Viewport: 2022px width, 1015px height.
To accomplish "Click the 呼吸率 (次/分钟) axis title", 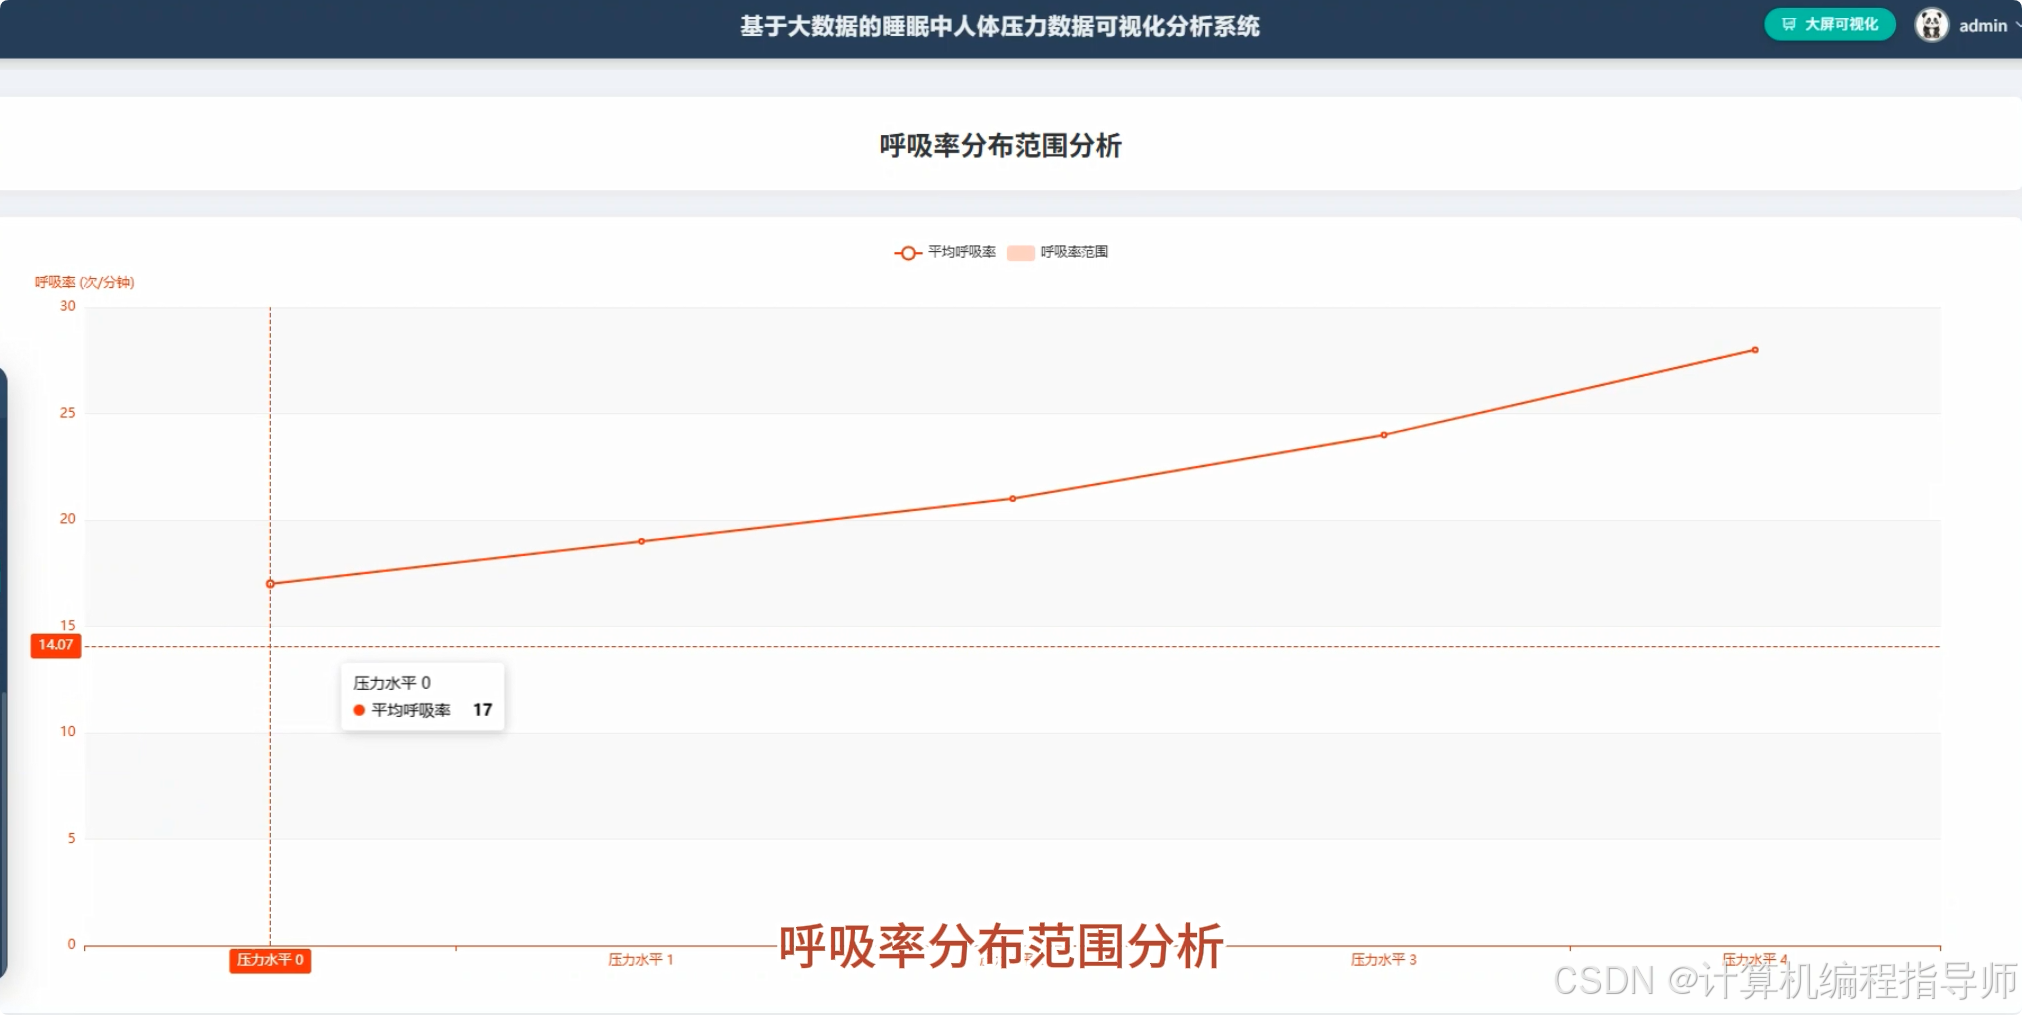I will click(85, 282).
